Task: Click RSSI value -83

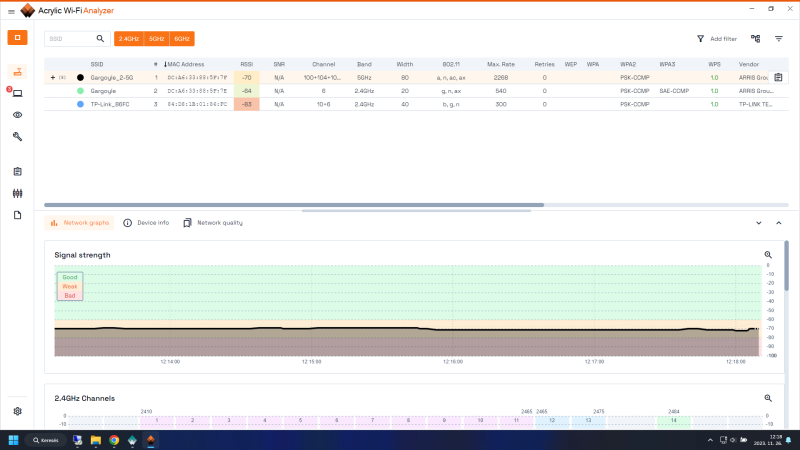Action: point(246,104)
